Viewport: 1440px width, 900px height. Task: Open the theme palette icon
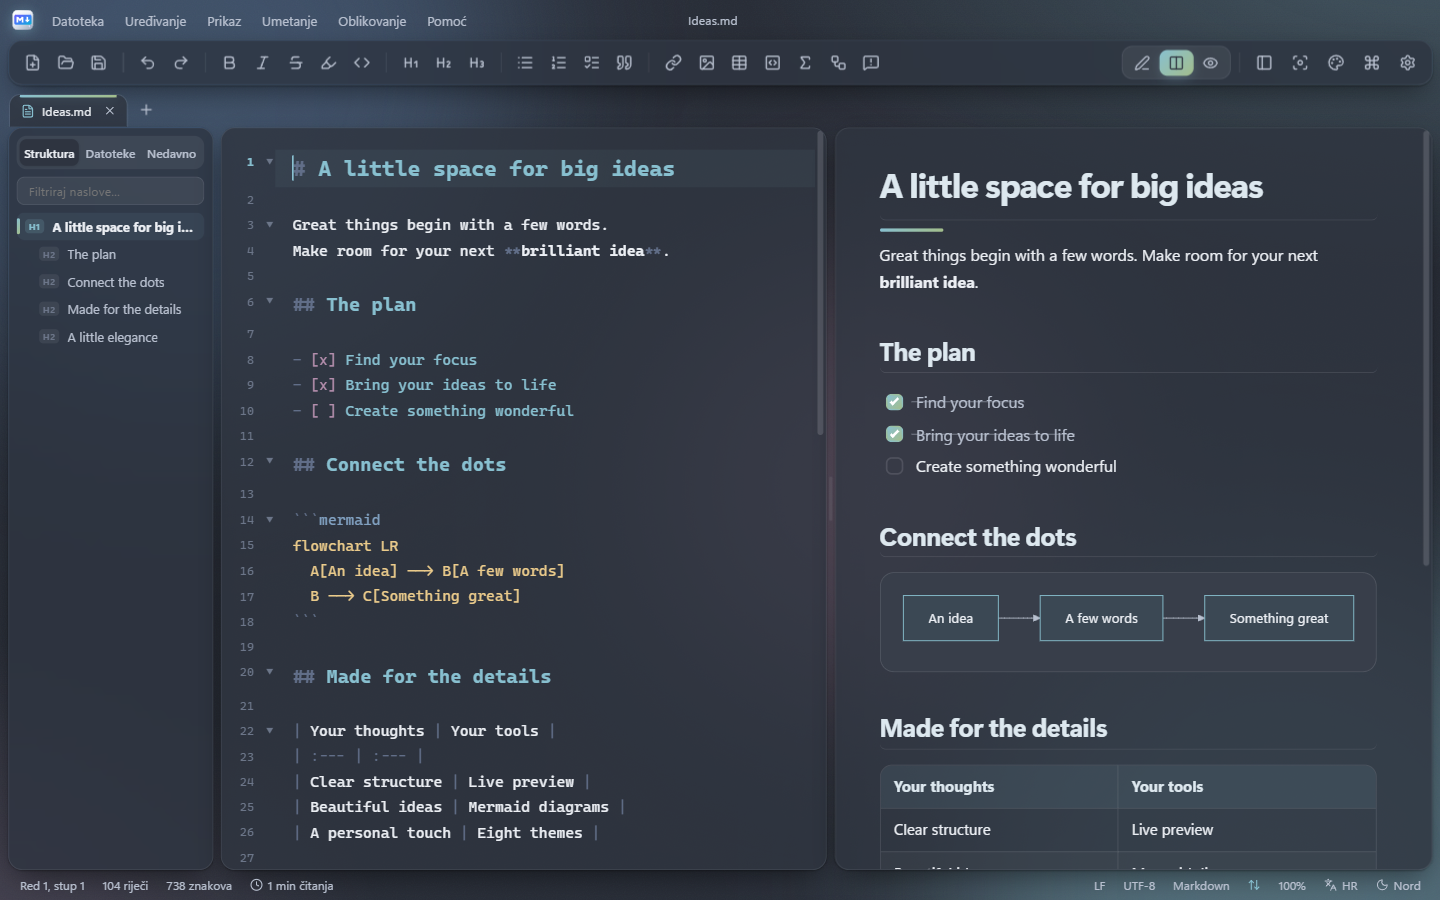(x=1335, y=63)
